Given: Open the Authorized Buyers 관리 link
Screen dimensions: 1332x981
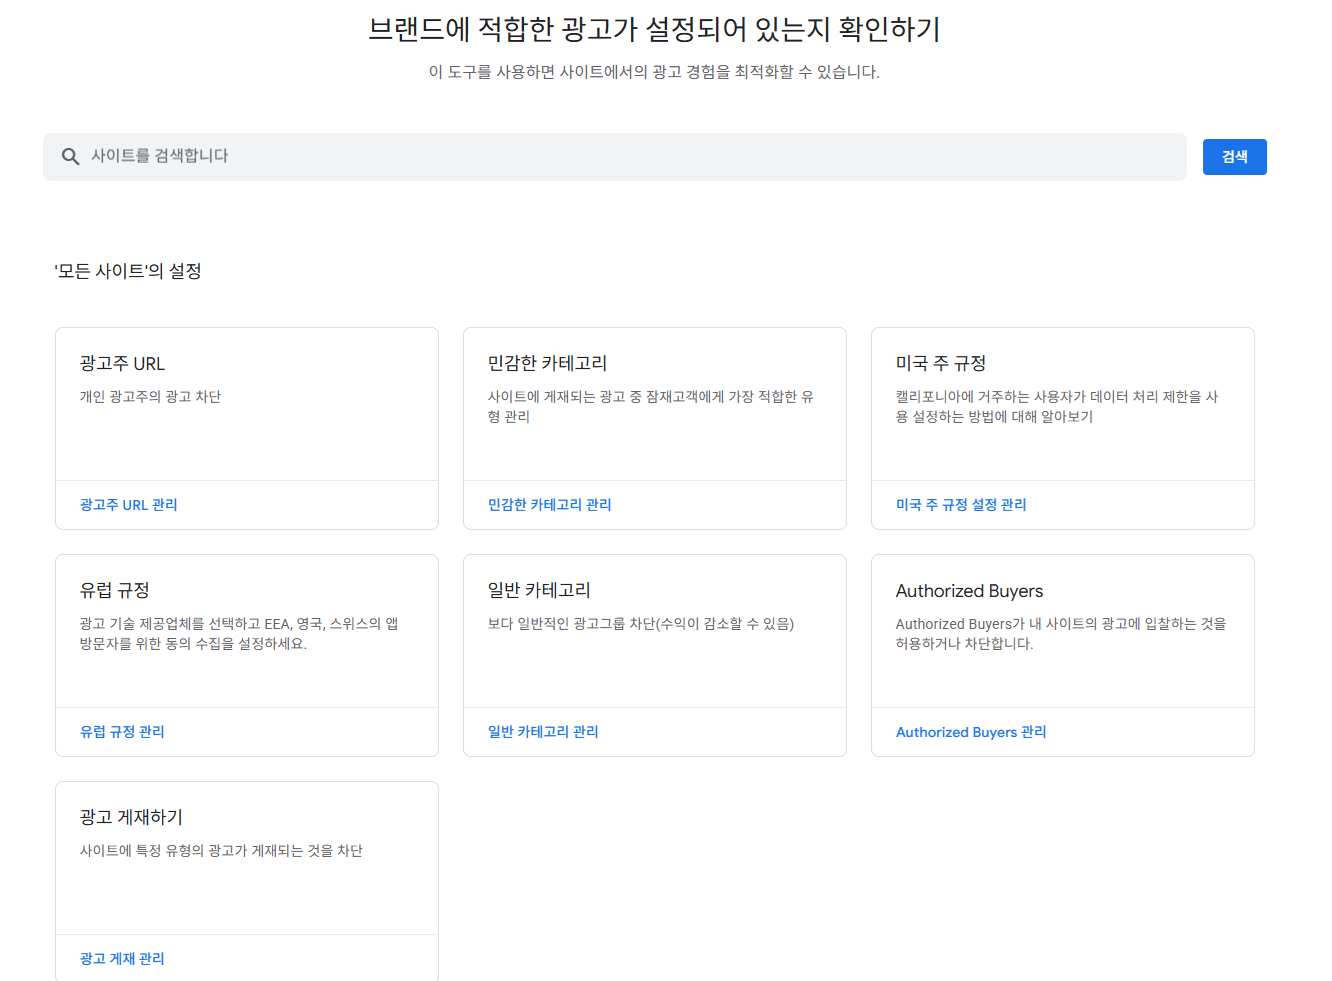Looking at the screenshot, I should (x=970, y=731).
